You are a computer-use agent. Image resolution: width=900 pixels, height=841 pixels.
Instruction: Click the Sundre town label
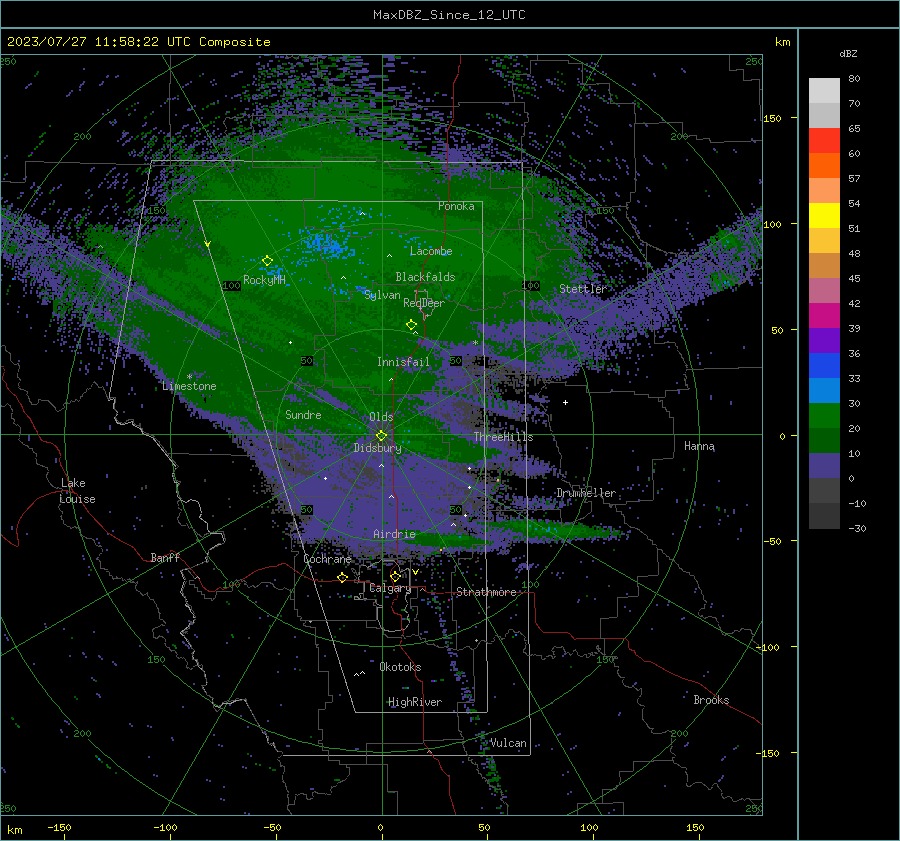click(x=303, y=415)
